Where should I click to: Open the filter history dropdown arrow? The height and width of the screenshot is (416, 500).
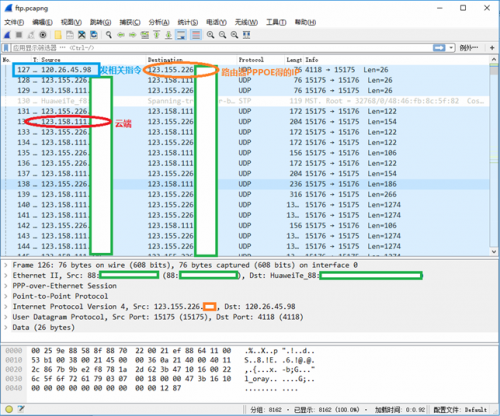pos(451,48)
